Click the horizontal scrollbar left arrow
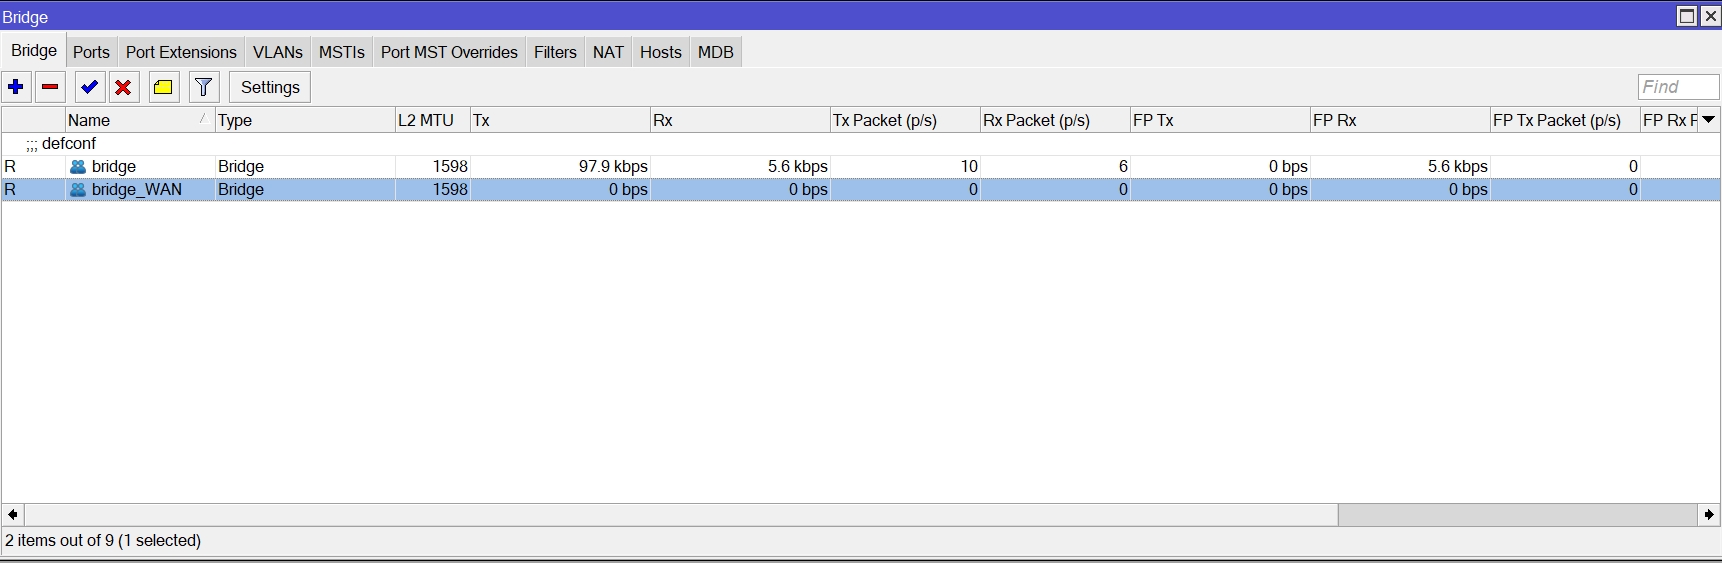 click(13, 514)
